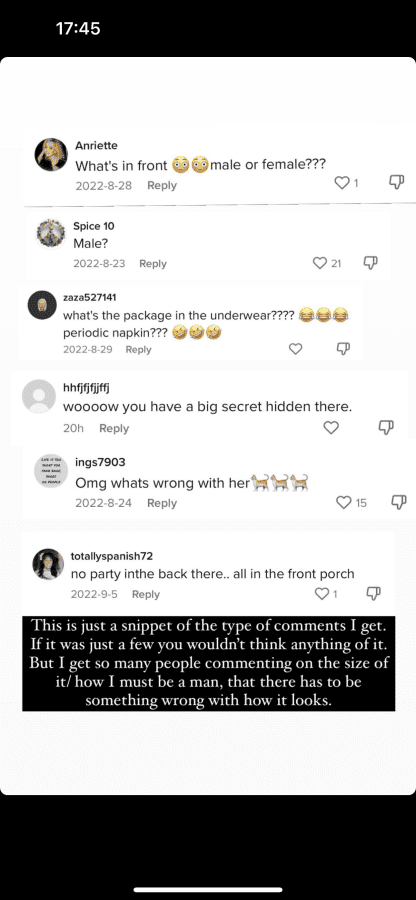Open Anriette's profile picture
Viewport: 416px width, 900px height.
coord(52,154)
